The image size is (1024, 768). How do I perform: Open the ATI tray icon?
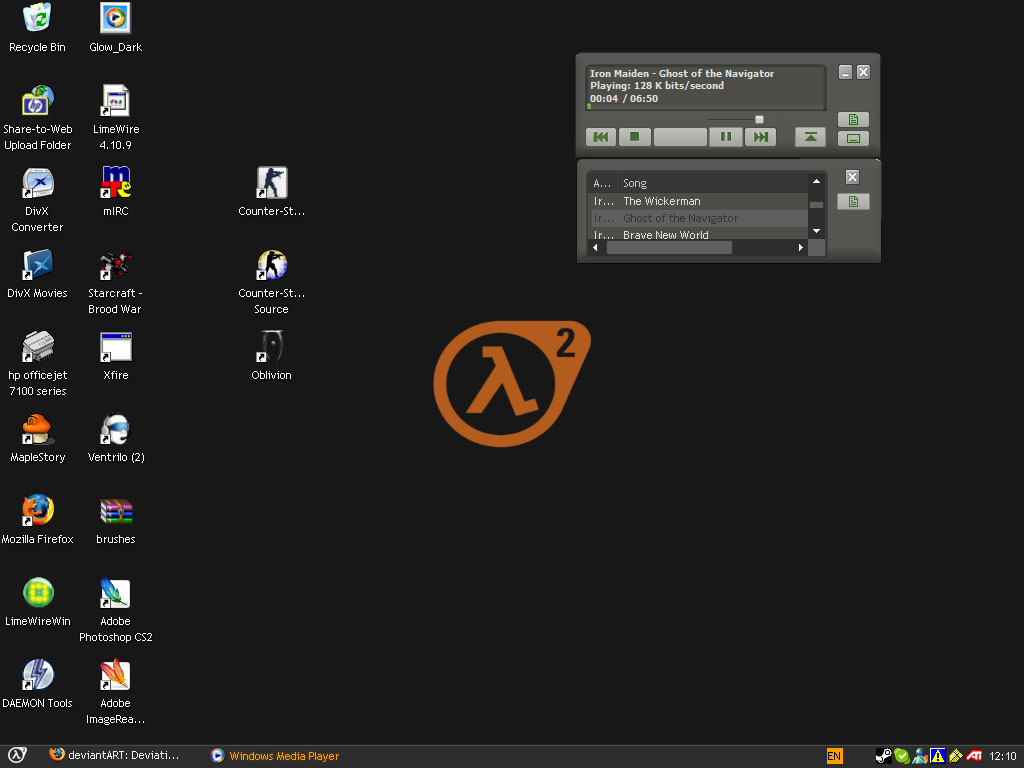975,755
